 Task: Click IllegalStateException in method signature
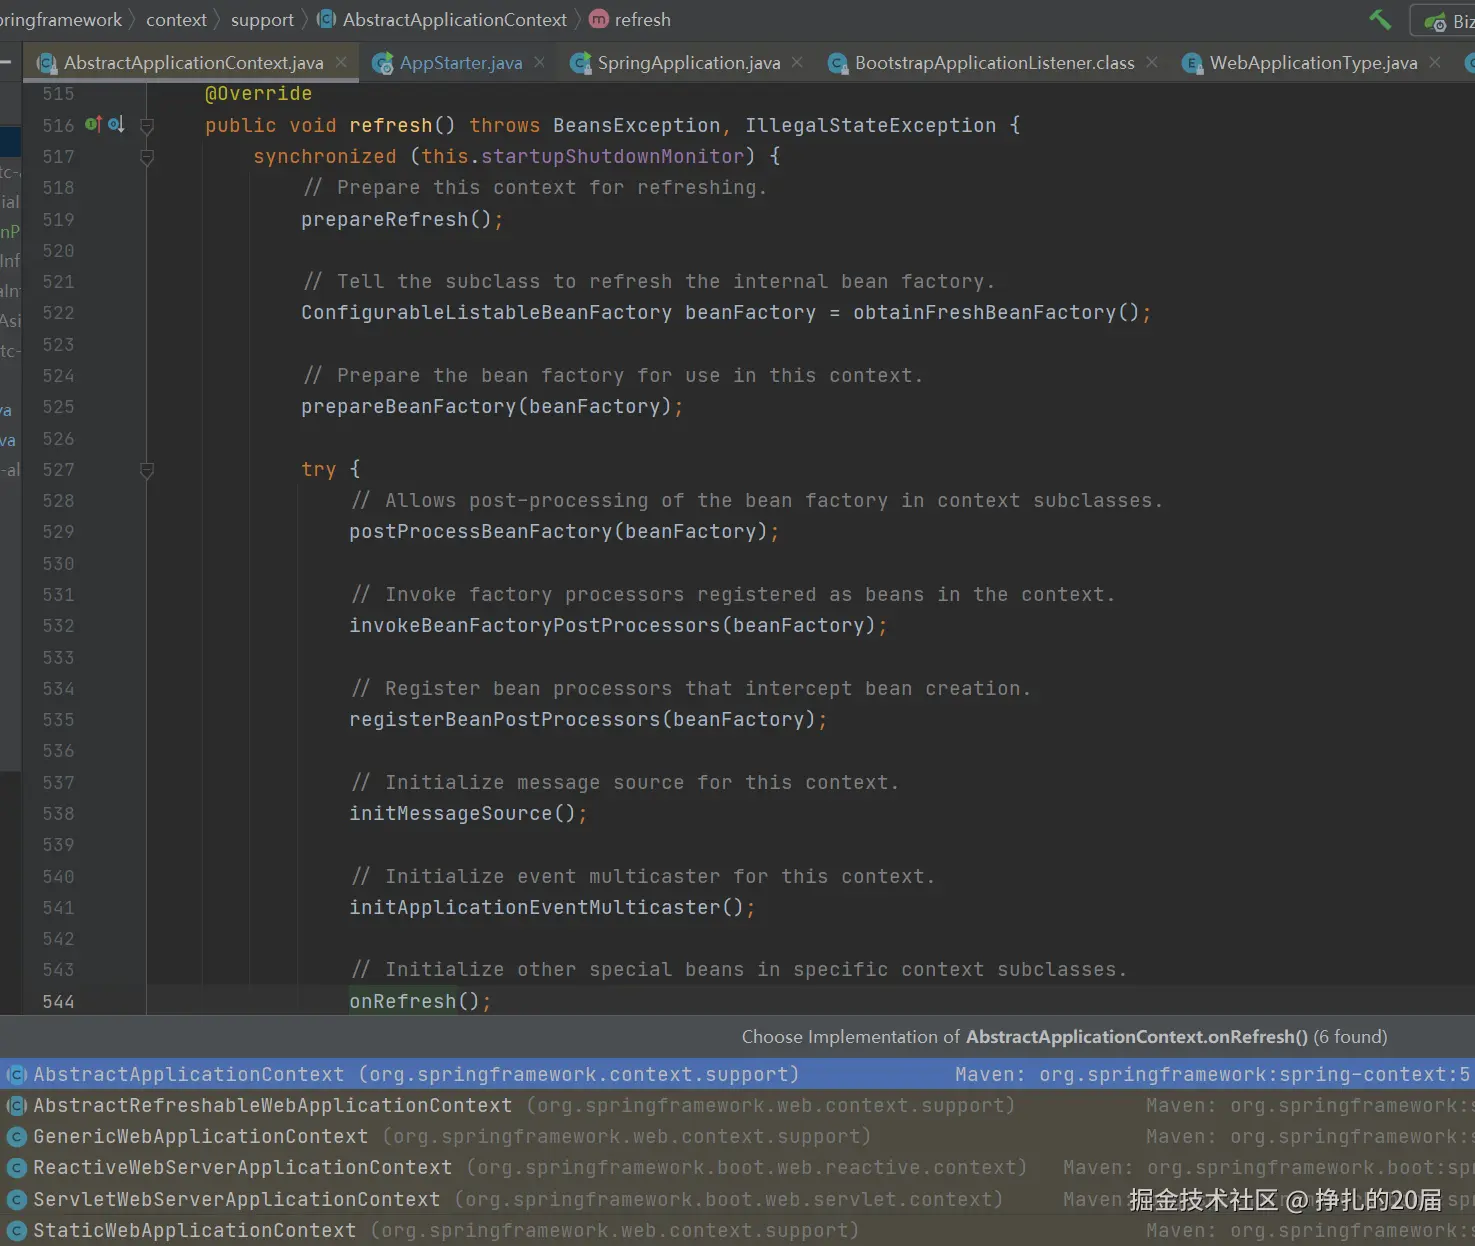pos(871,126)
